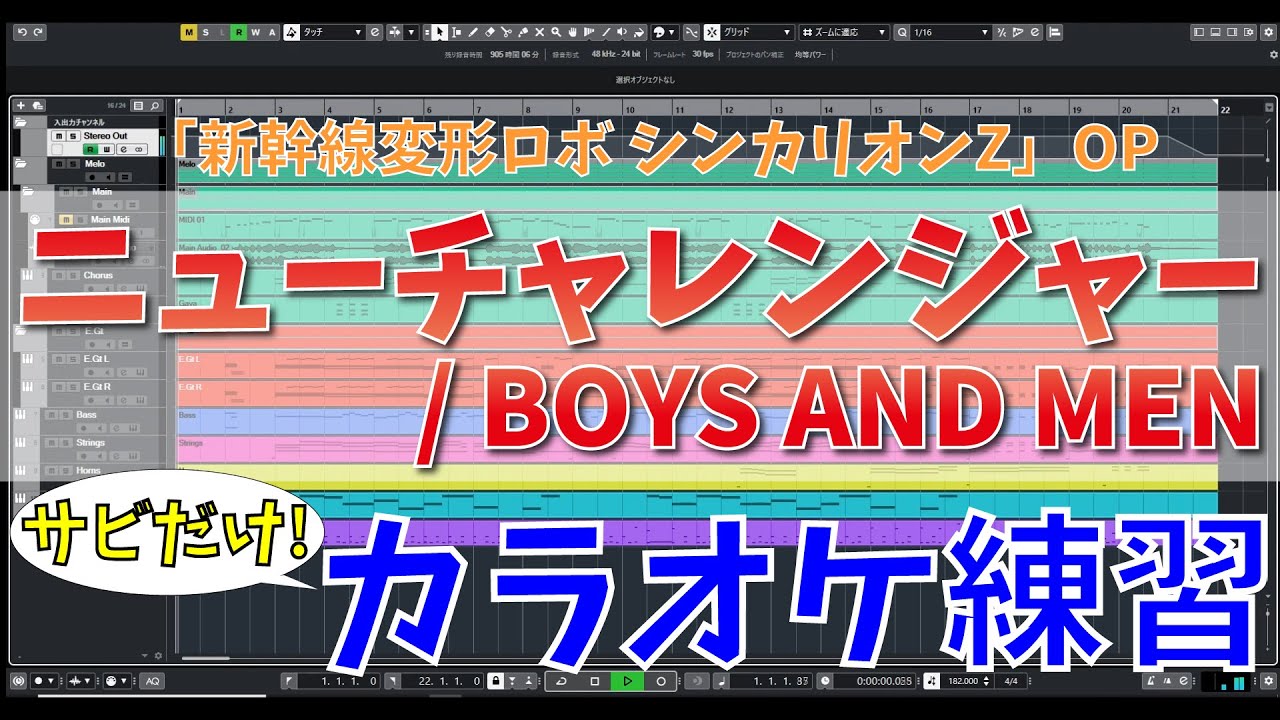Click the Stop transport button
The image size is (1280, 720).
594,681
